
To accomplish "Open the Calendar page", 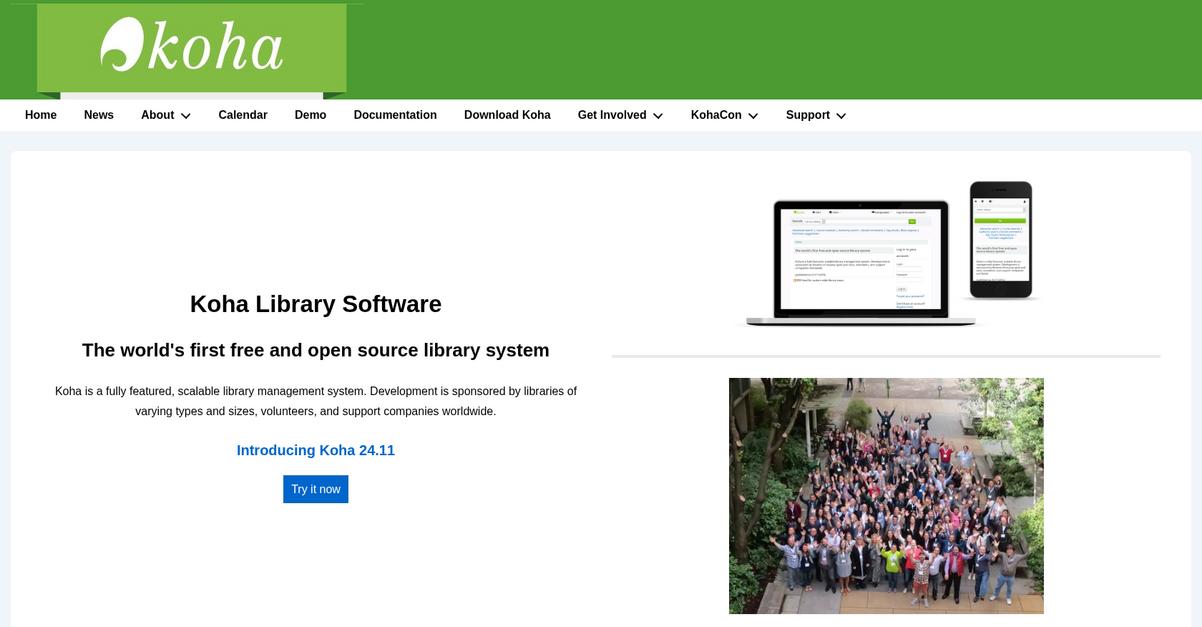I will click(243, 115).
